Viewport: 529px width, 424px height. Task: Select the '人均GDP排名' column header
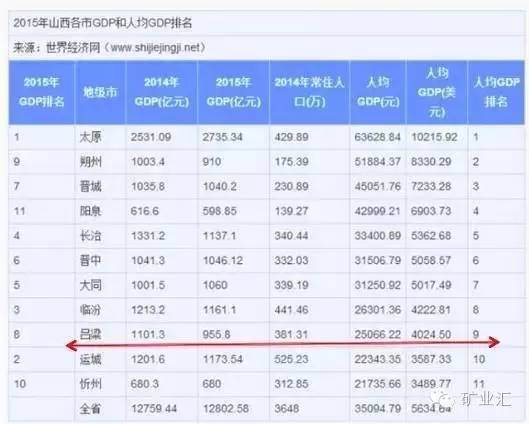tap(496, 92)
